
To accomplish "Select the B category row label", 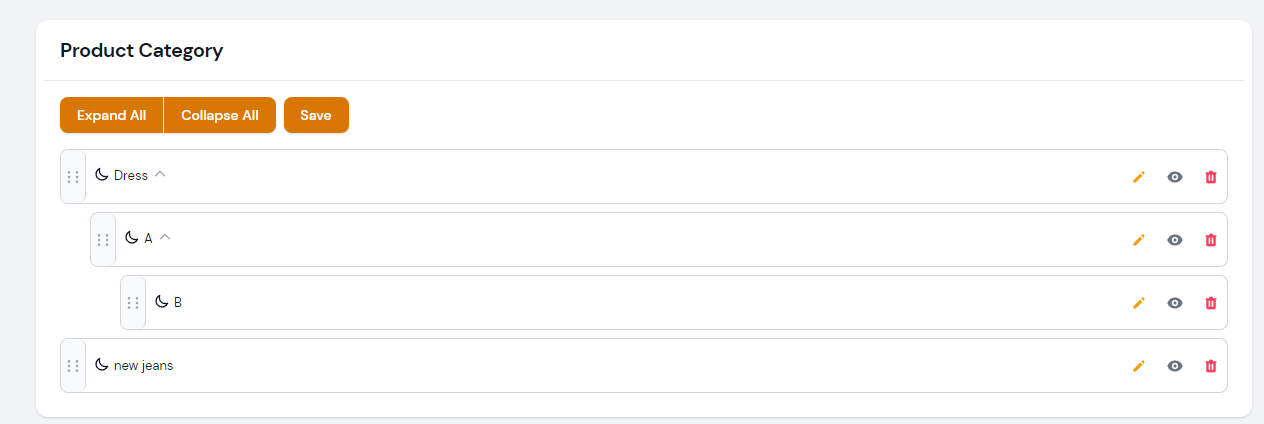I will click(x=178, y=302).
